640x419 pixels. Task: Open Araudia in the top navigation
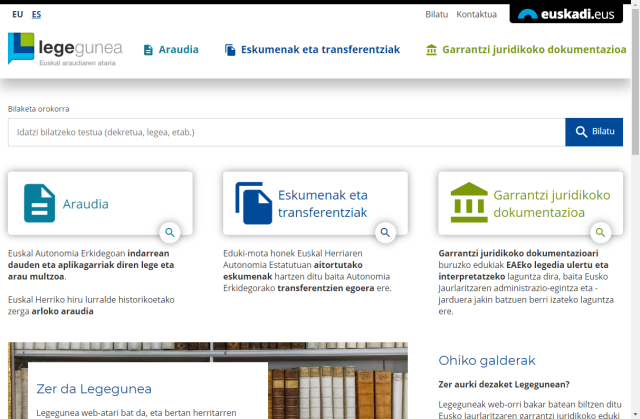171,49
